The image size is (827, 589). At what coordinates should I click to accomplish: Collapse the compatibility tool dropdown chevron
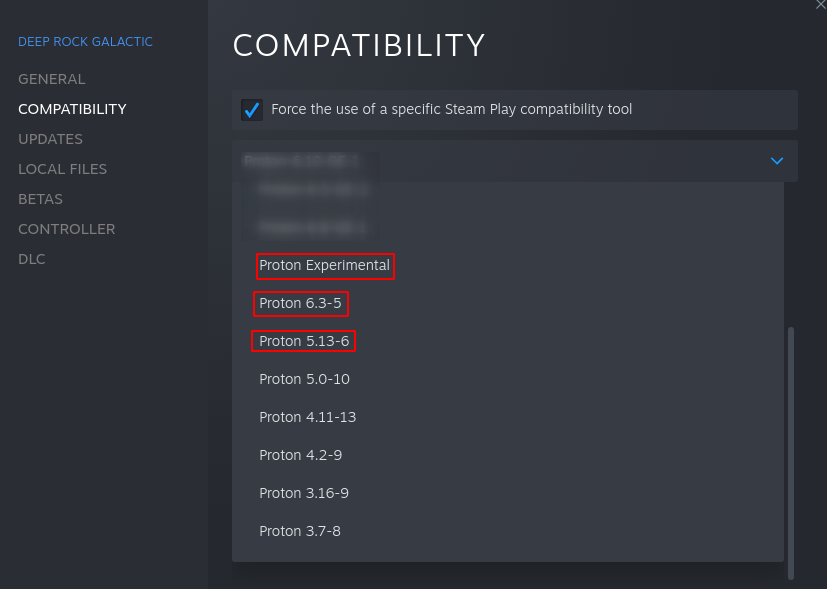(x=777, y=161)
